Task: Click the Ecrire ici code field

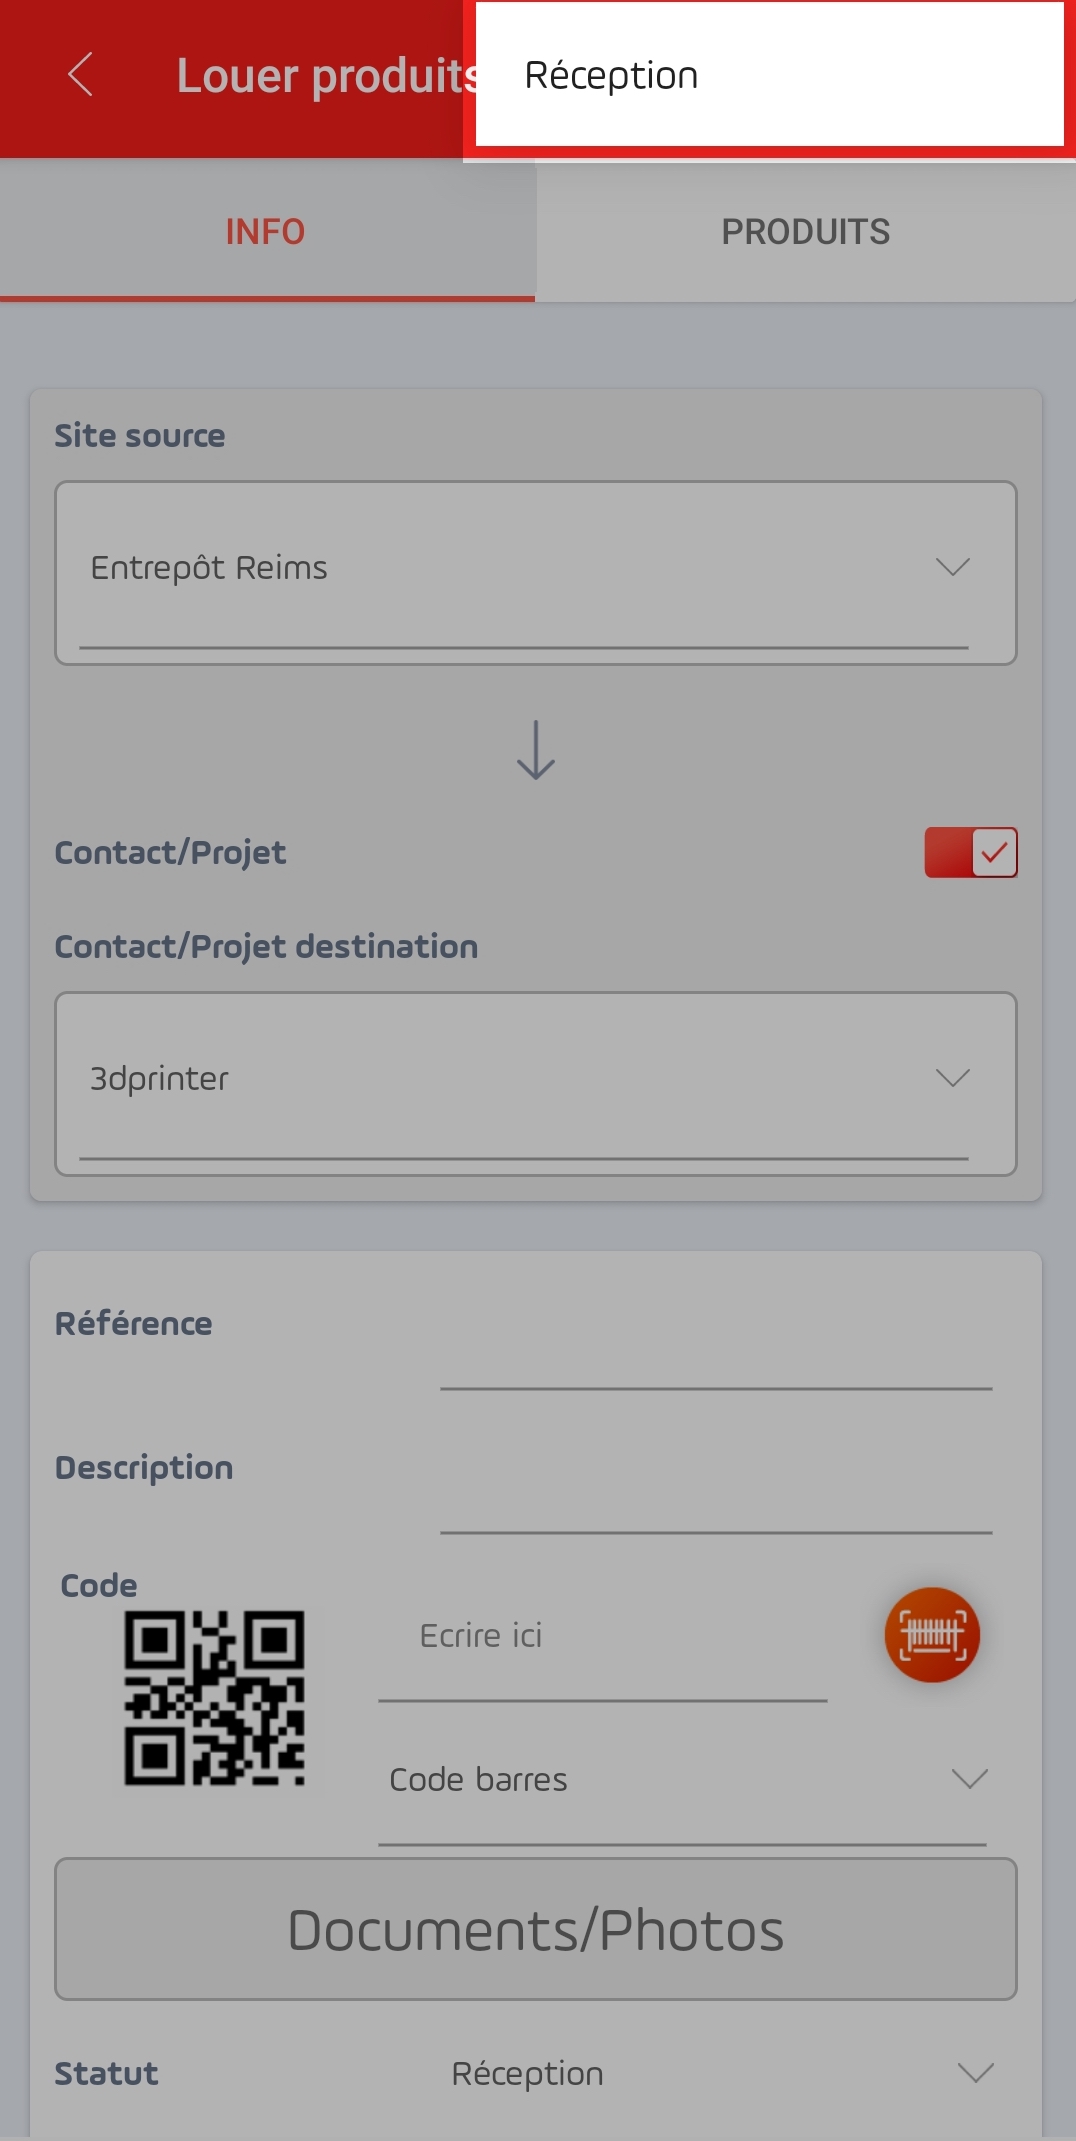Action: pyautogui.click(x=603, y=1645)
